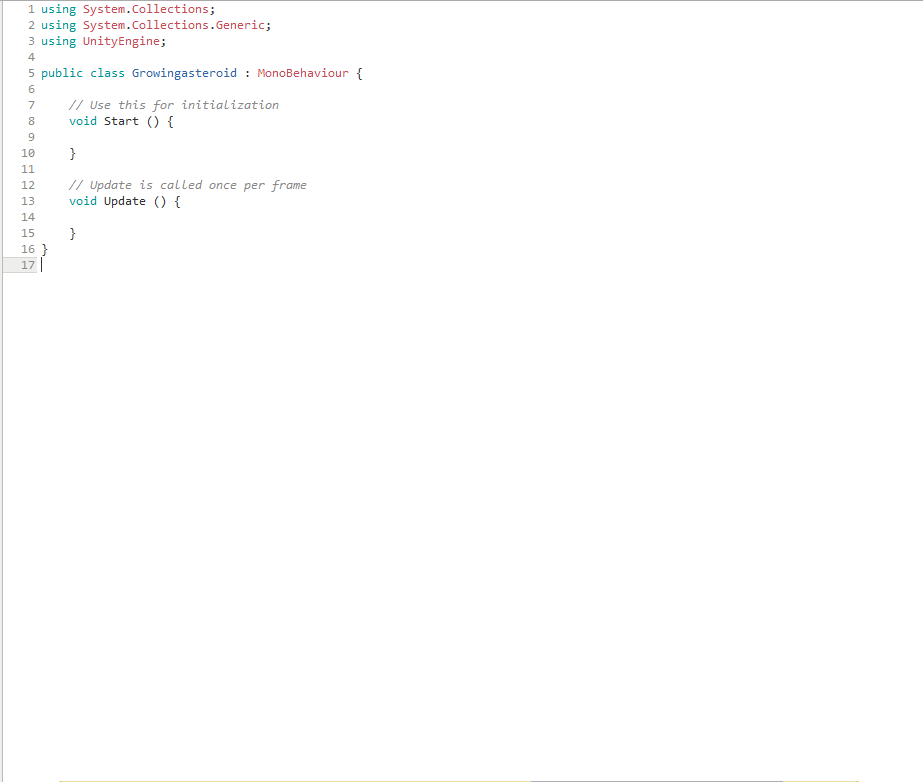
Task: Place cursor on the Start method name
Action: (121, 120)
